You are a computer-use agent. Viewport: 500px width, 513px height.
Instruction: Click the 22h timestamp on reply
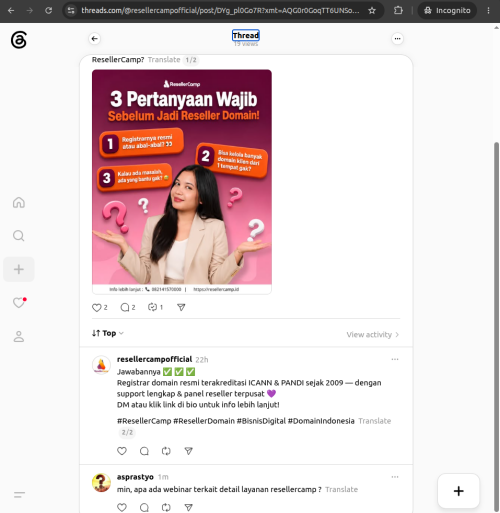click(202, 360)
